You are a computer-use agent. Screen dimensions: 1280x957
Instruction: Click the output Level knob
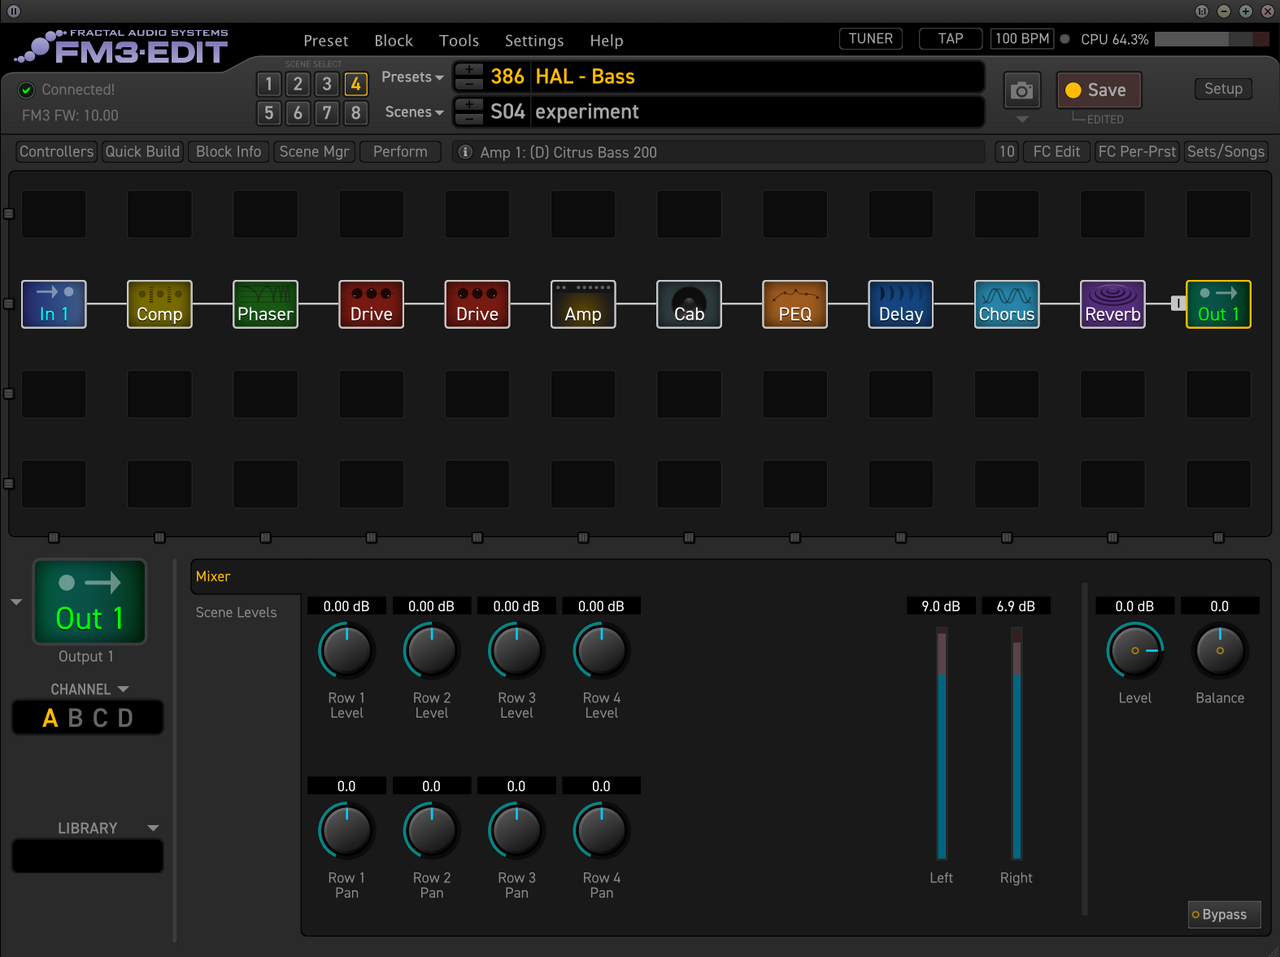point(1135,651)
